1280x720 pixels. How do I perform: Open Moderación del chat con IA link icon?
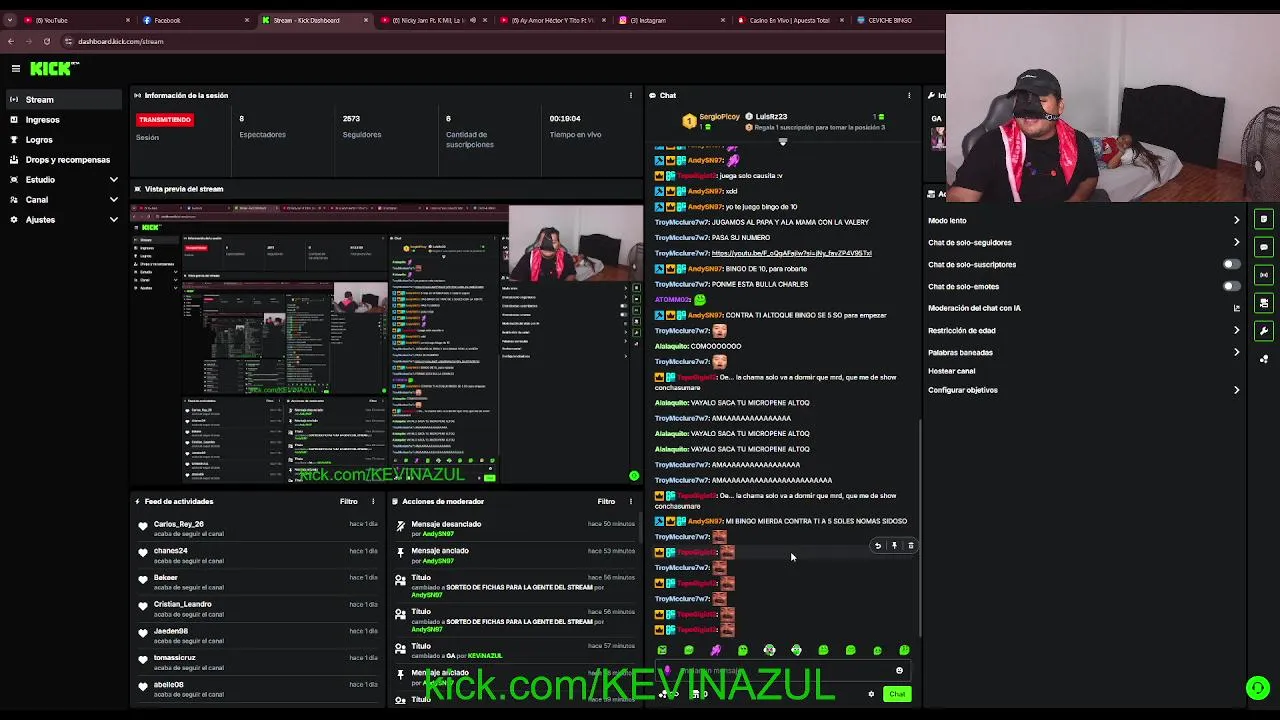(1236, 308)
